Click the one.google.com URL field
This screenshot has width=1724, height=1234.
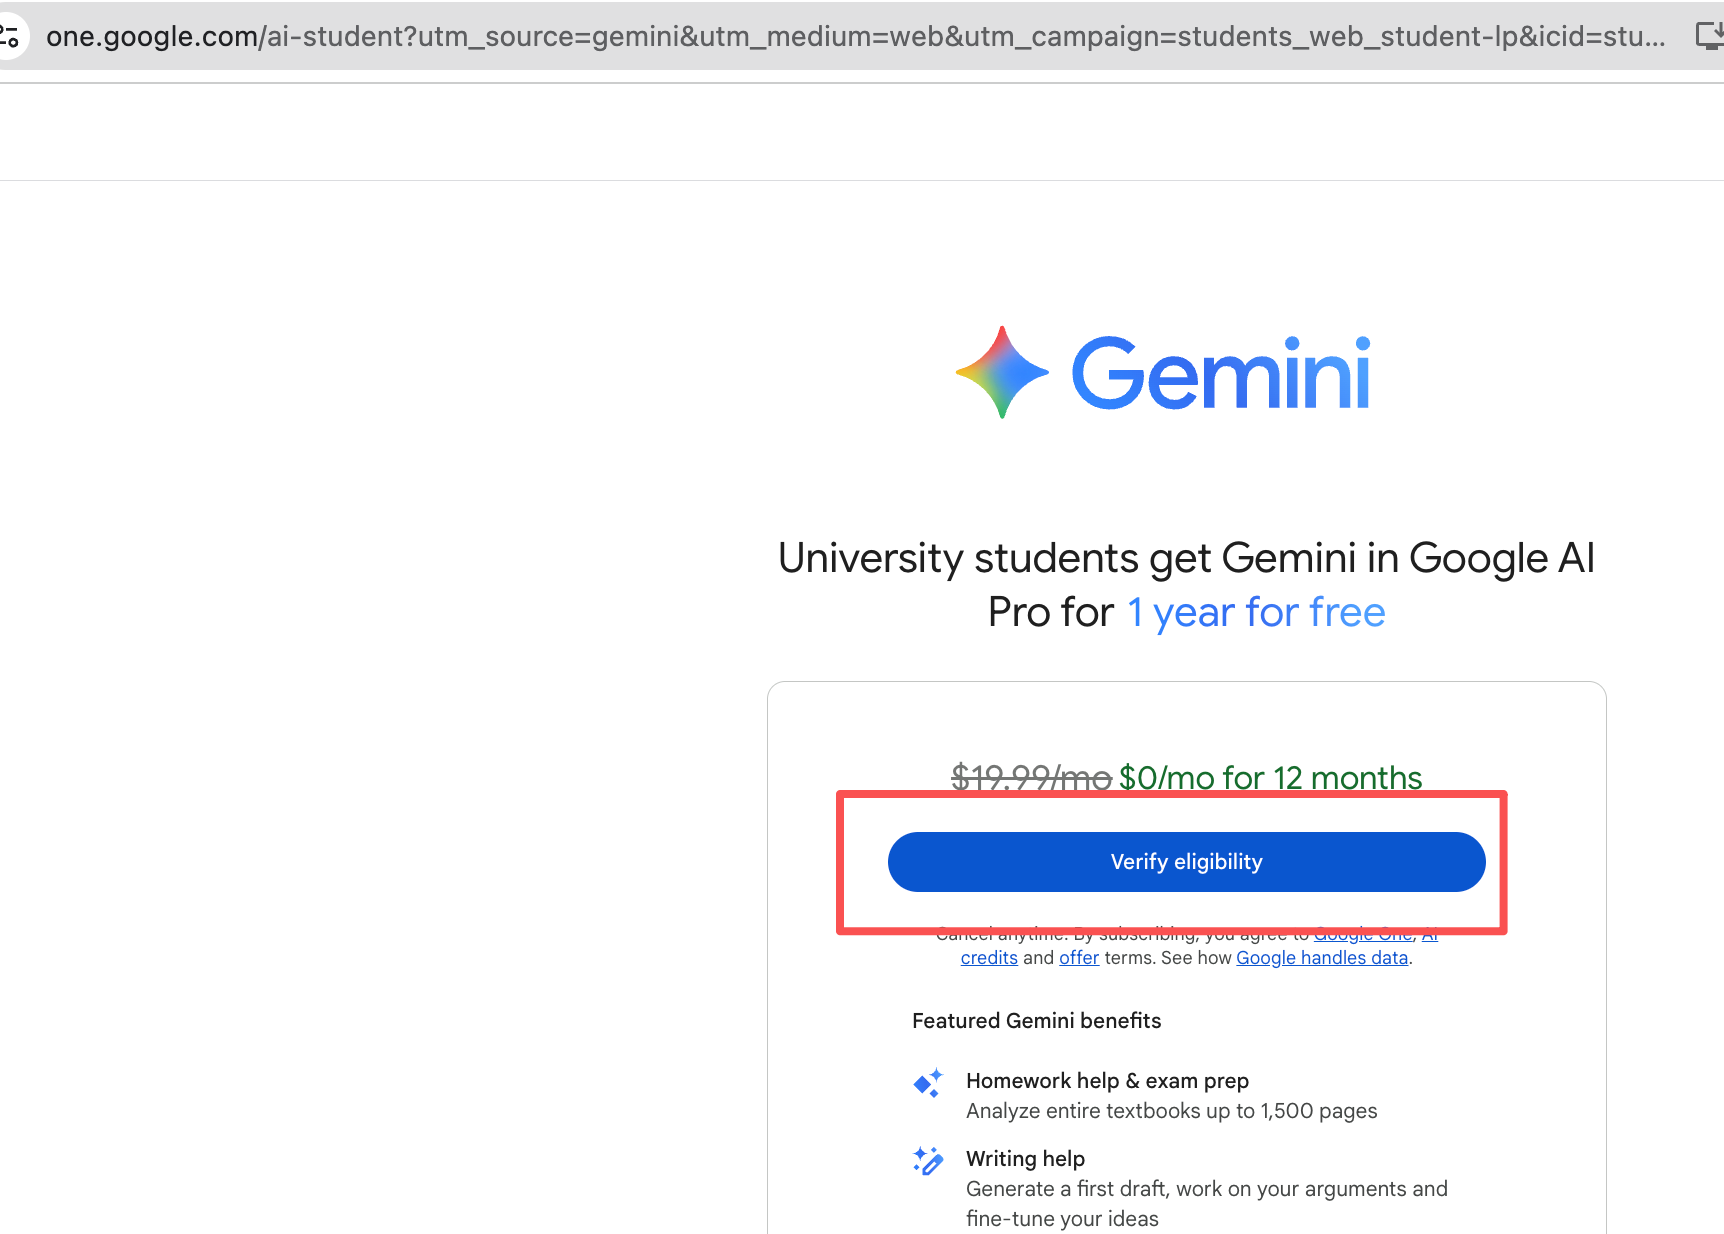click(855, 37)
